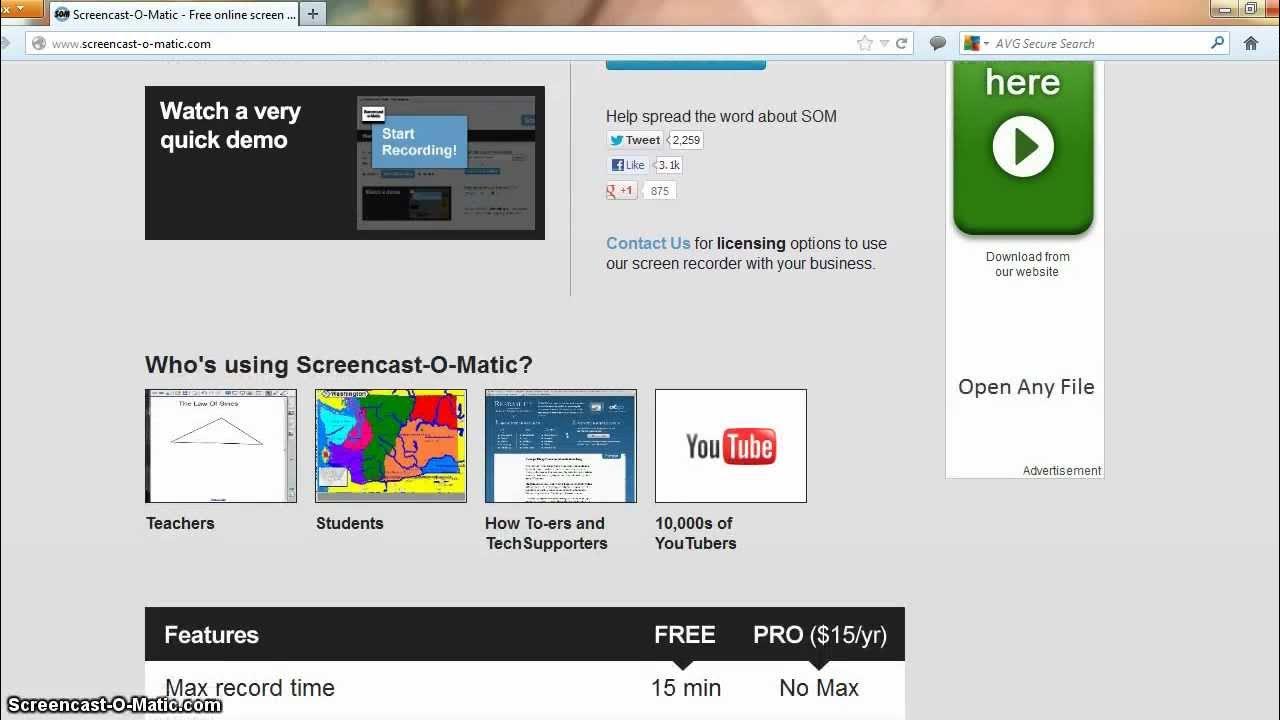Reload the page using the refresh icon
This screenshot has height=720, width=1280.
tap(901, 43)
